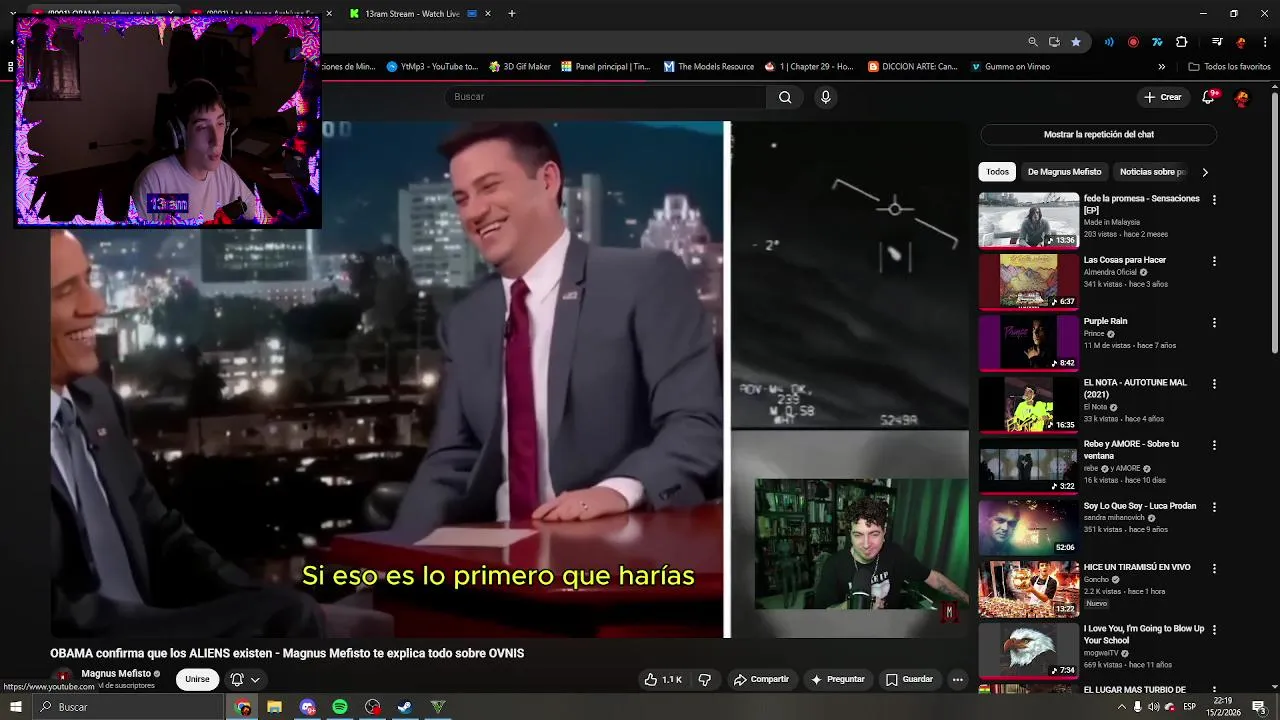
Task: Open Purple Rain video thumbnail
Action: (1028, 343)
